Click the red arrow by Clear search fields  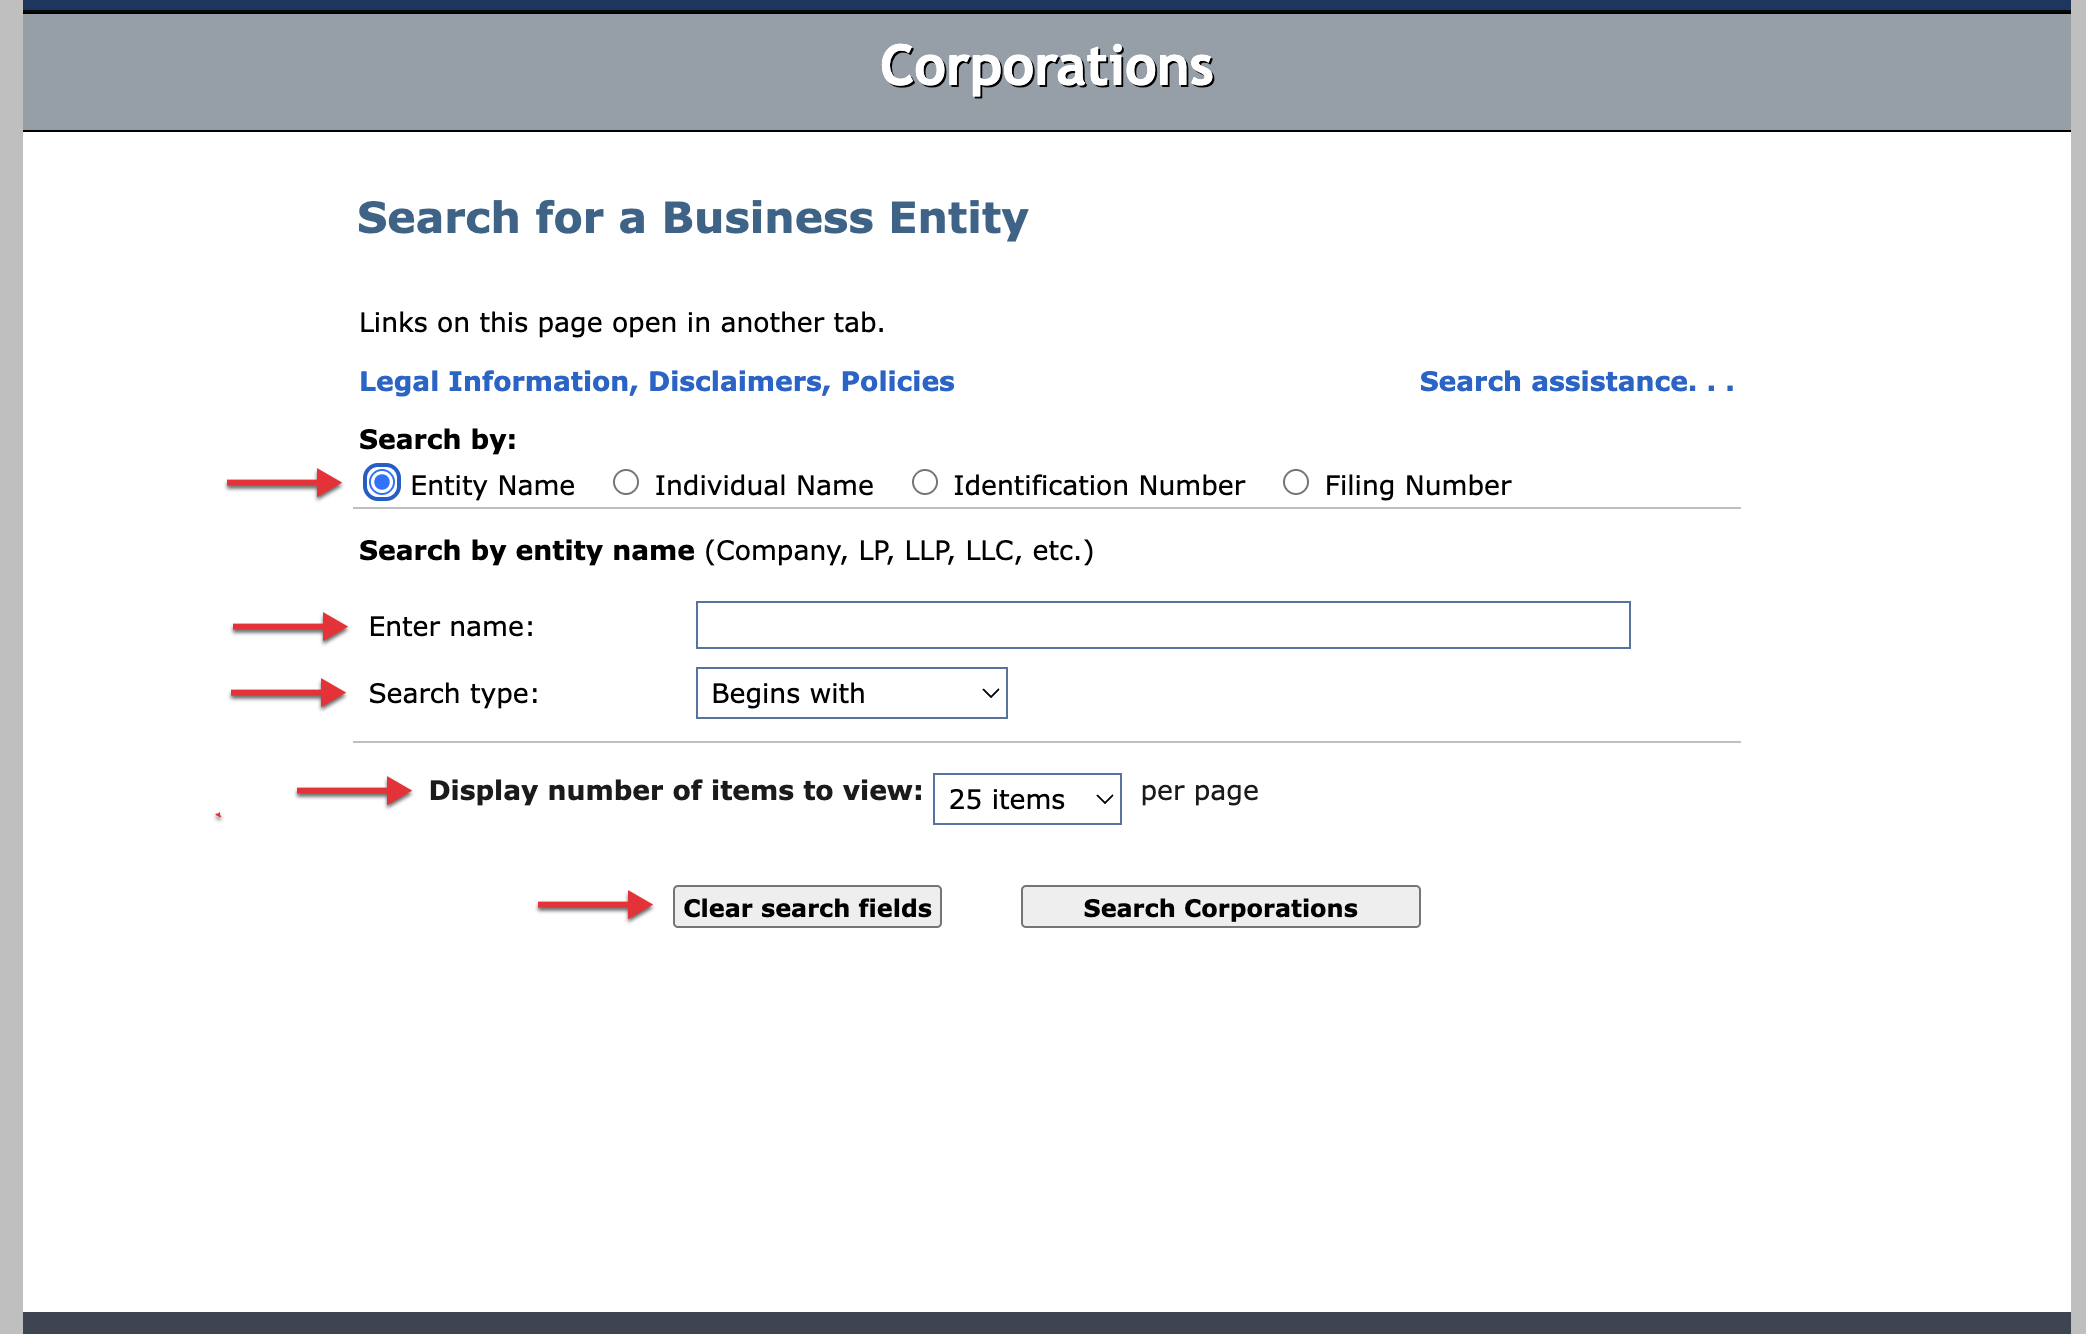click(x=595, y=905)
